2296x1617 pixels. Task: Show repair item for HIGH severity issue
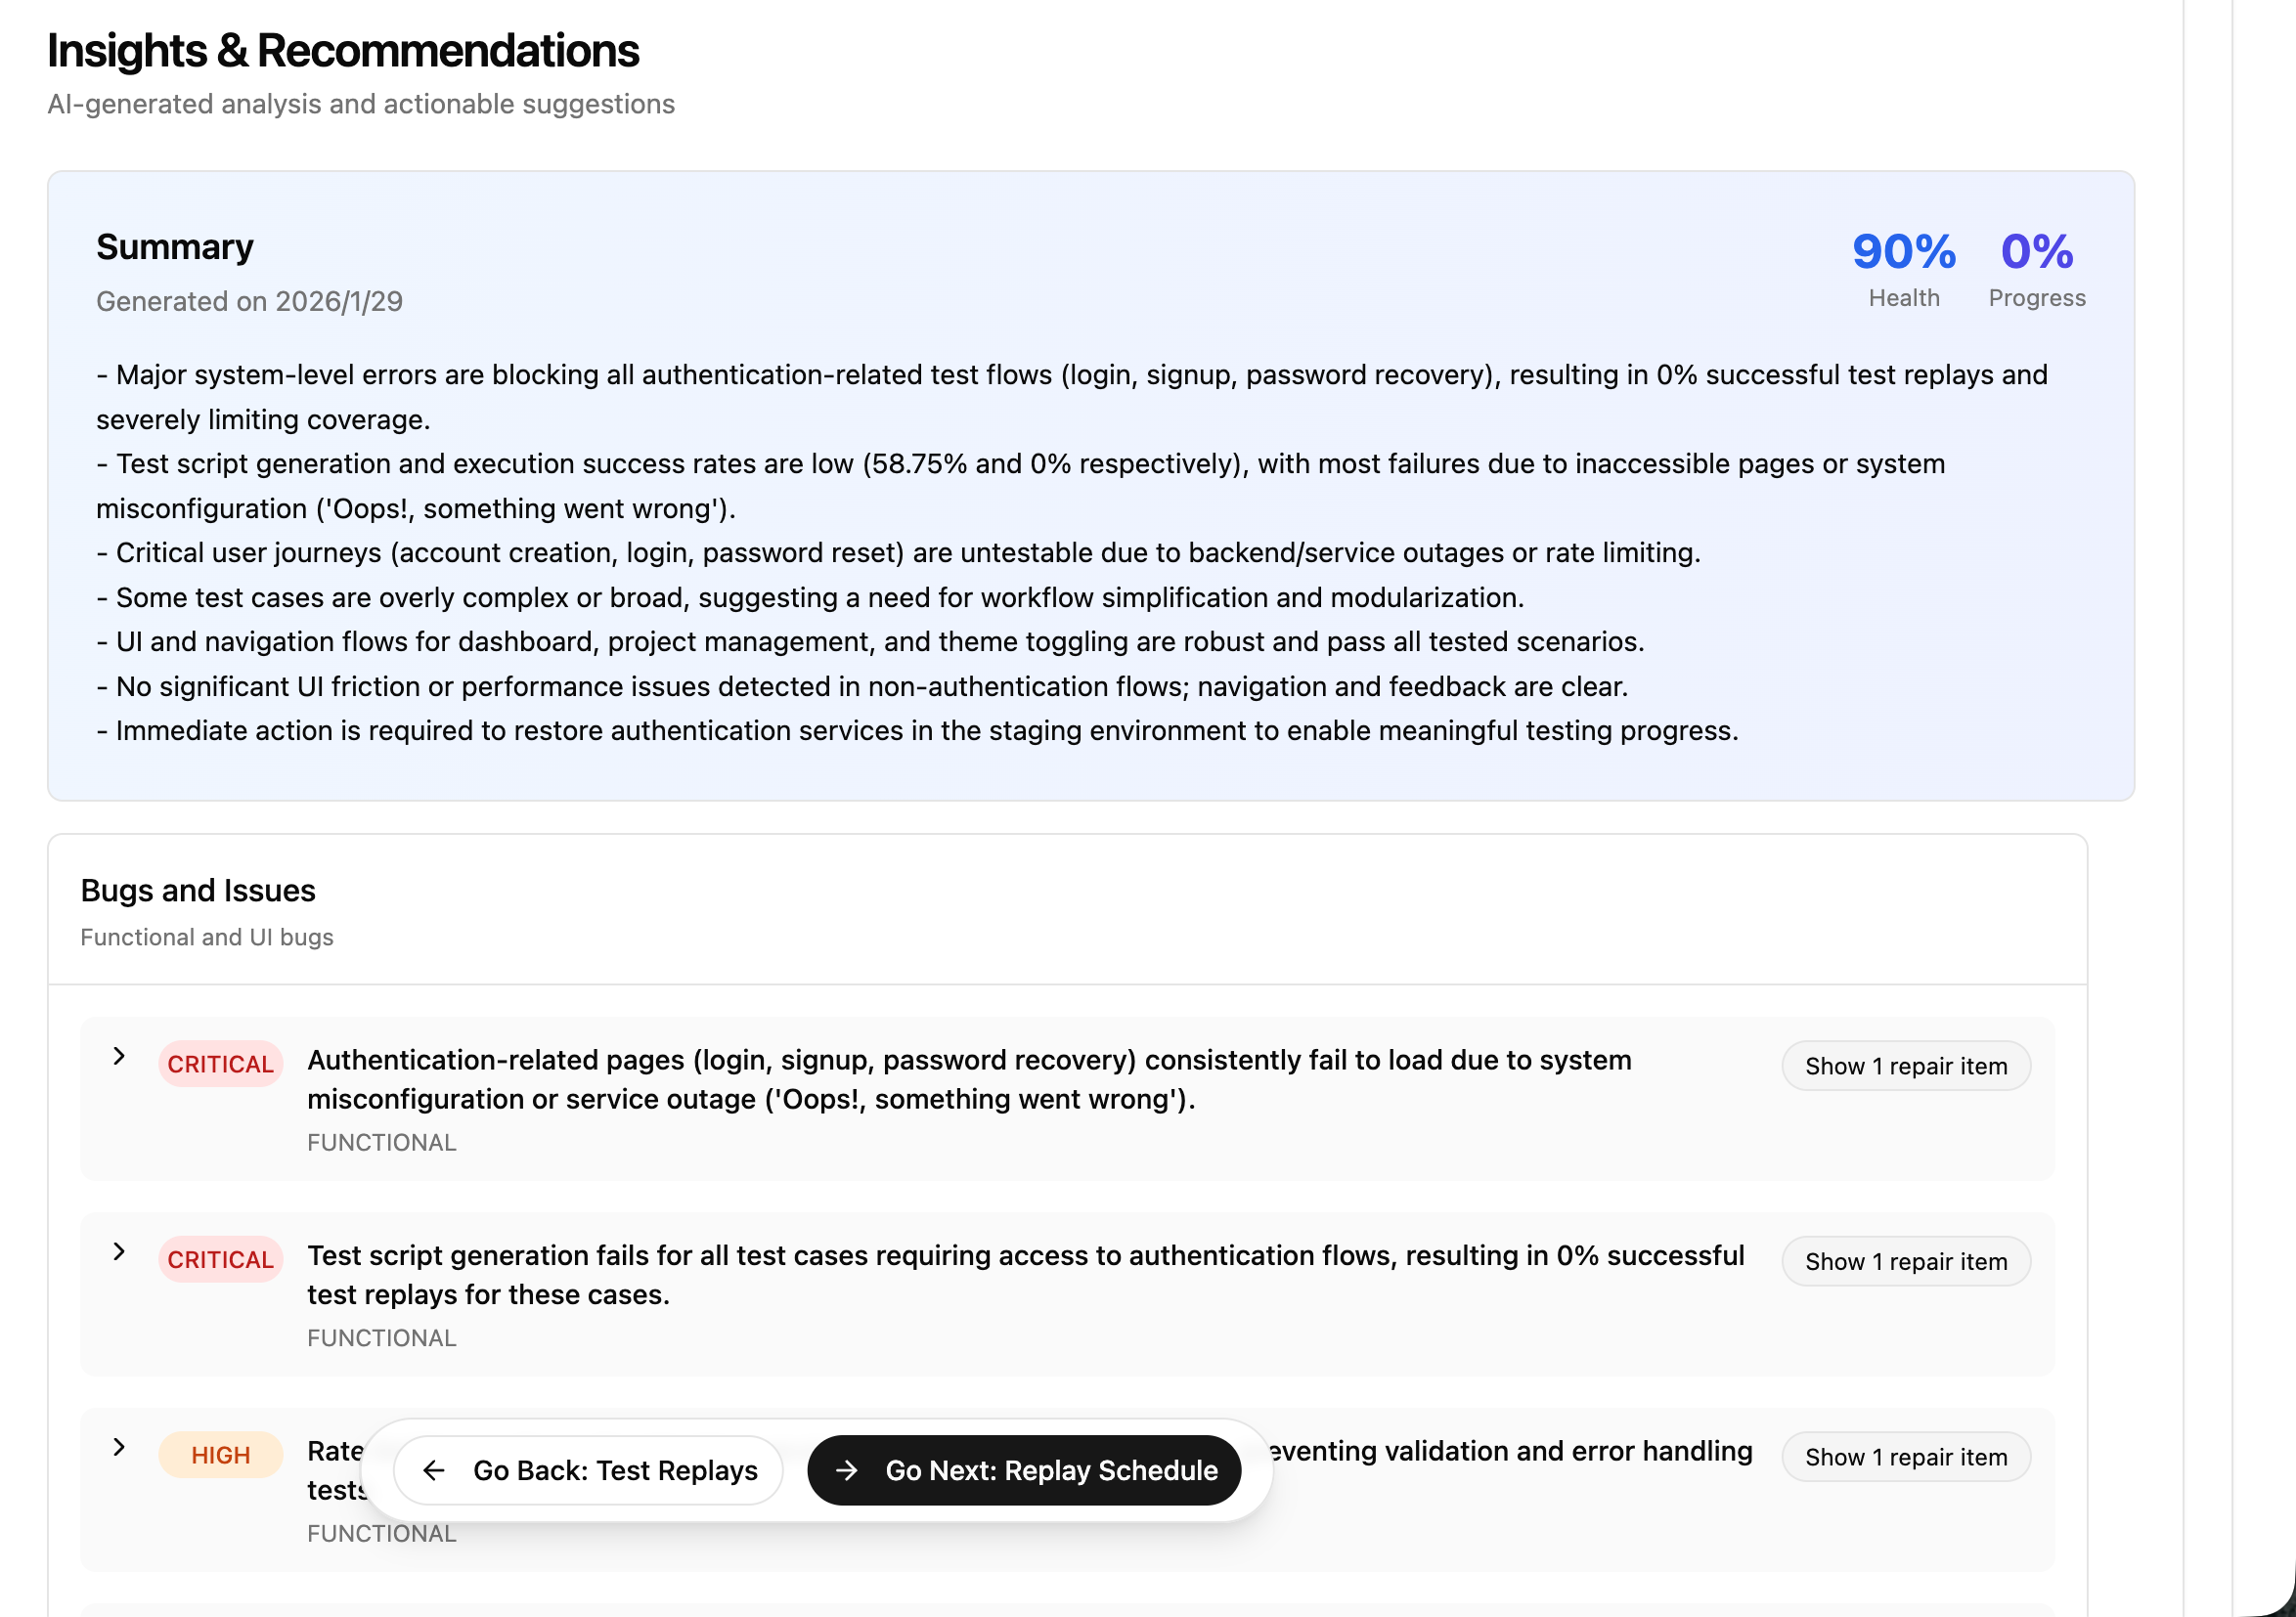coord(1905,1457)
